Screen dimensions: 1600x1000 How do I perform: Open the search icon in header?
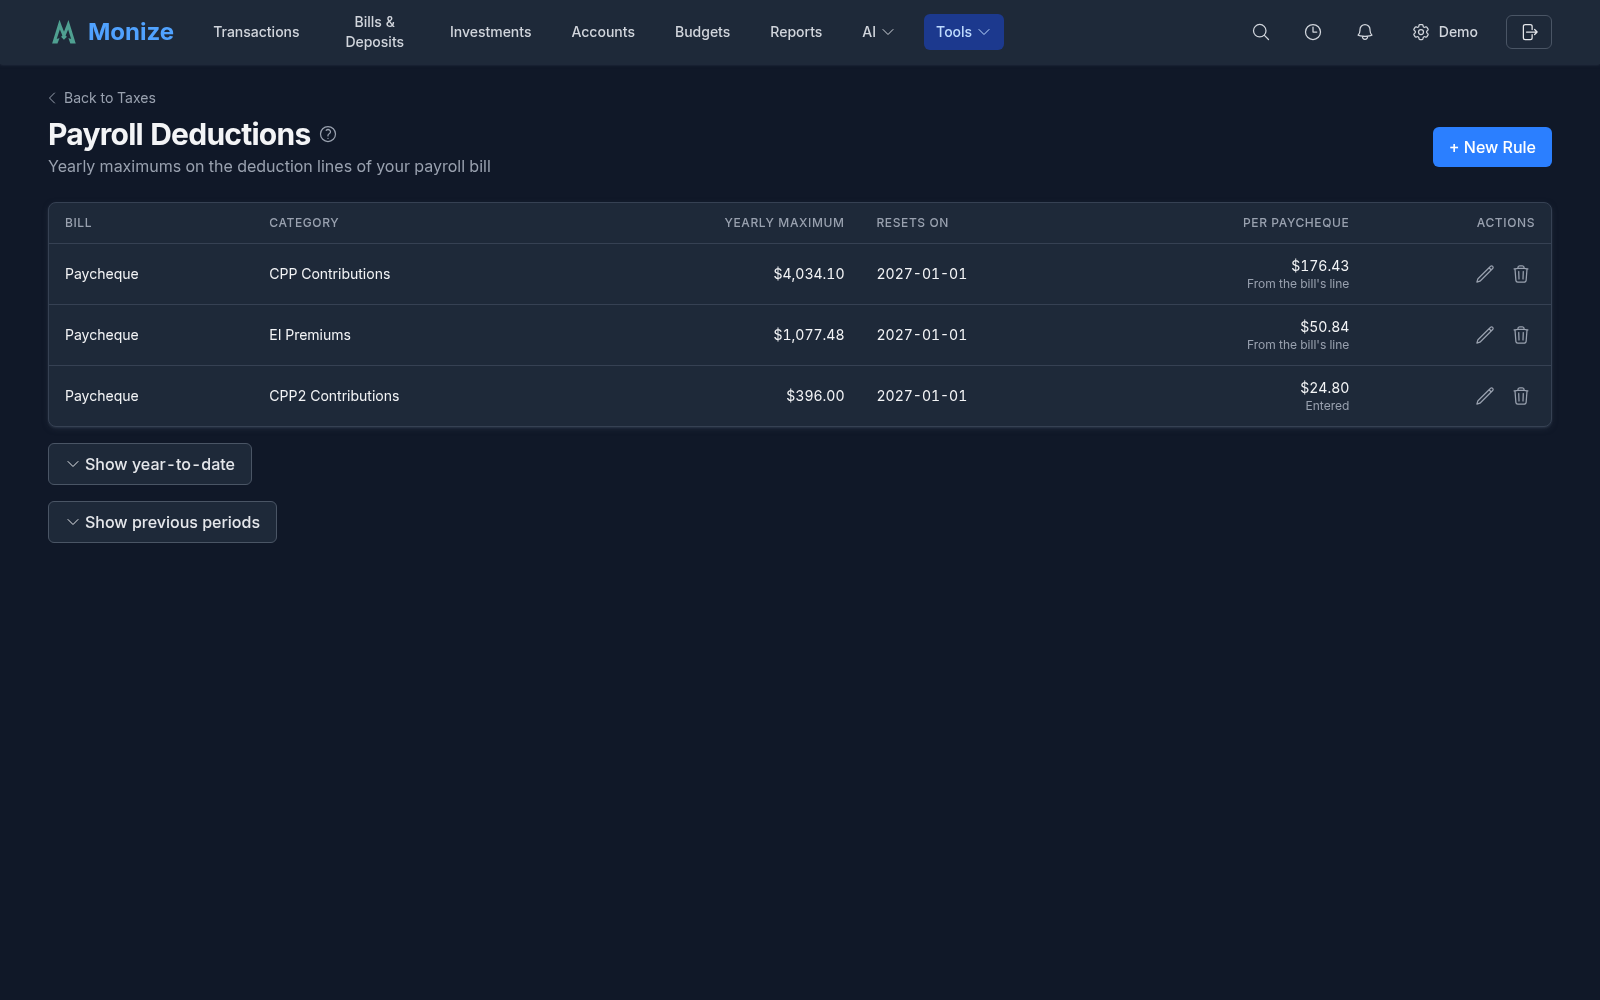(x=1261, y=32)
